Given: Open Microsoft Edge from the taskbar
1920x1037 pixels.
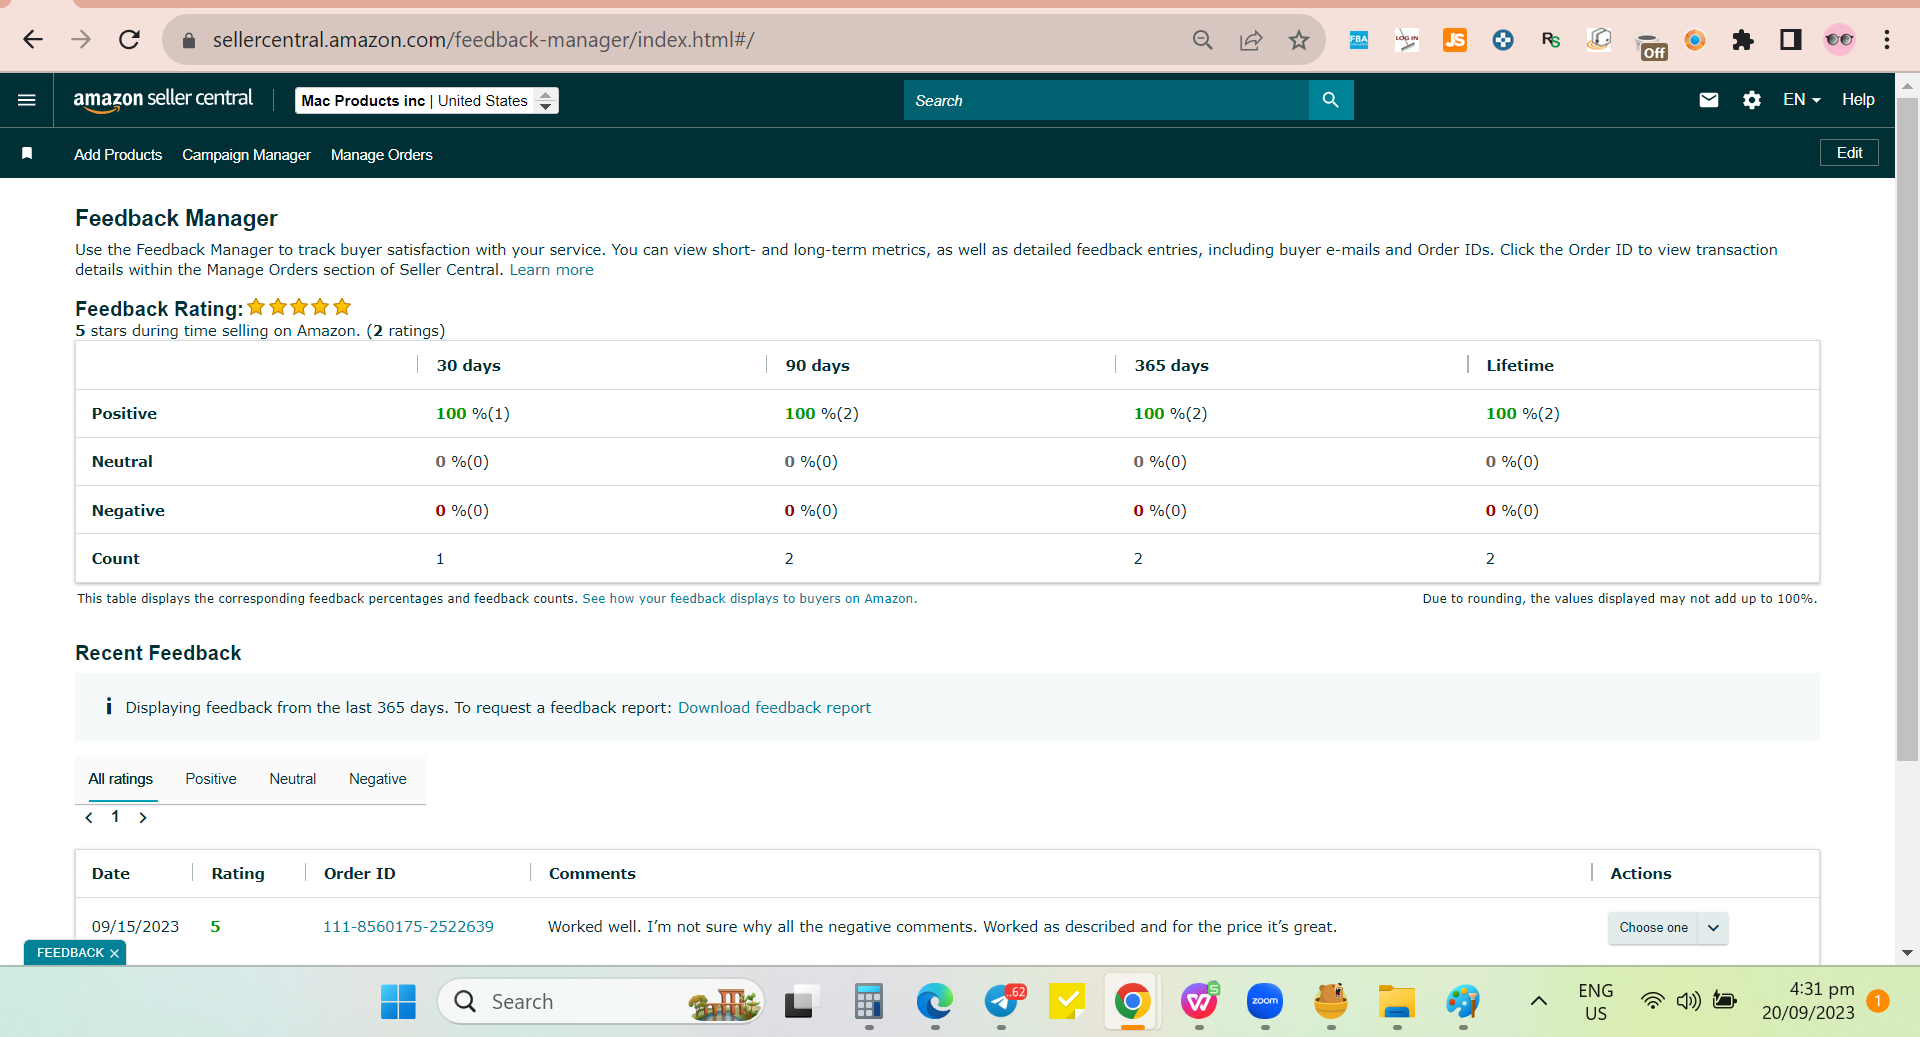Looking at the screenshot, I should click(935, 1001).
